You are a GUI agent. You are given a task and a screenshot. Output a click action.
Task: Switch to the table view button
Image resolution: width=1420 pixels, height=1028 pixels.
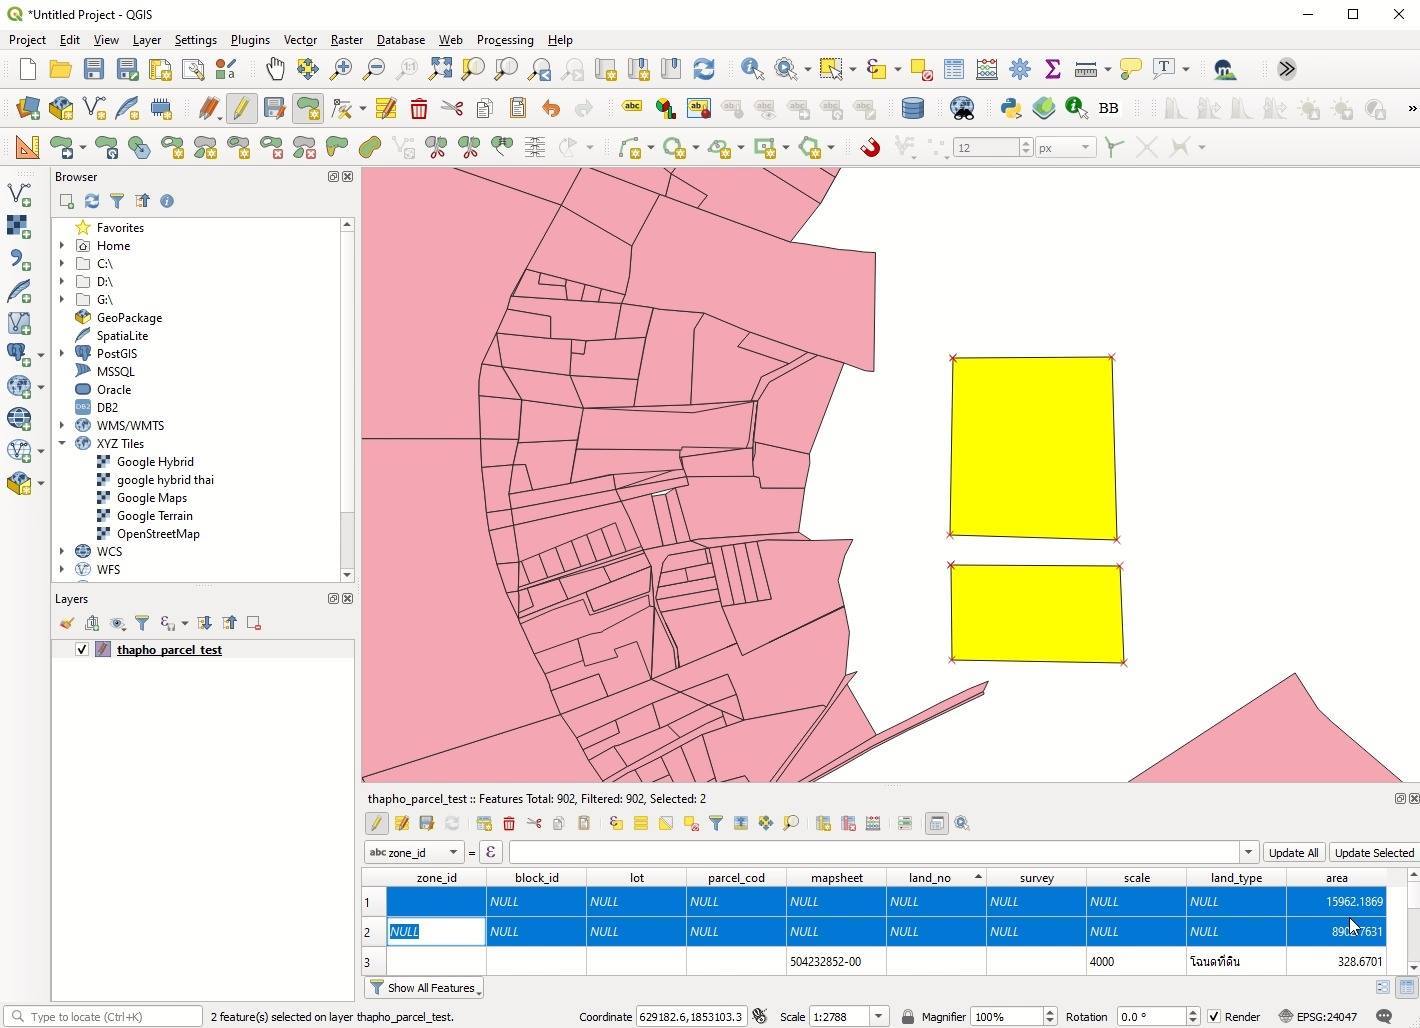tap(1407, 987)
